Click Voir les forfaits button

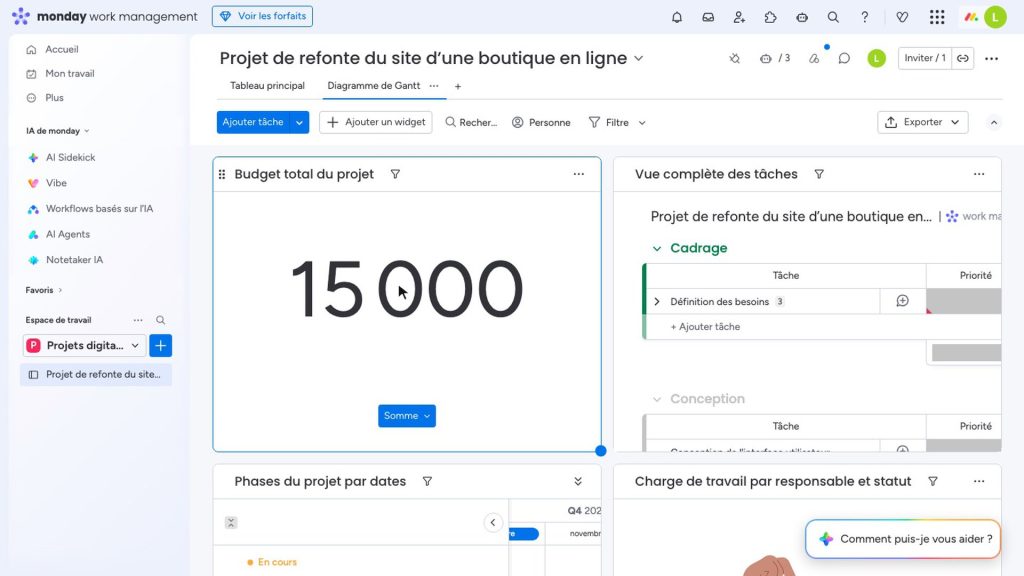pos(262,16)
